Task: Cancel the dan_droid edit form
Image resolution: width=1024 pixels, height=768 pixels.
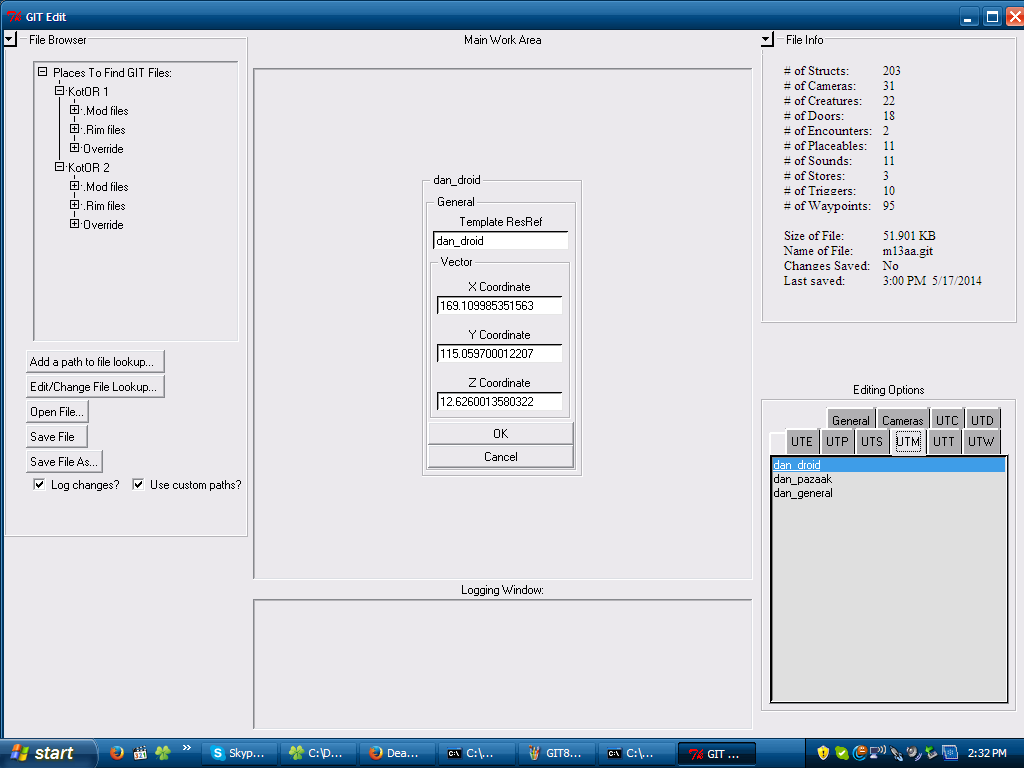Action: tap(500, 456)
